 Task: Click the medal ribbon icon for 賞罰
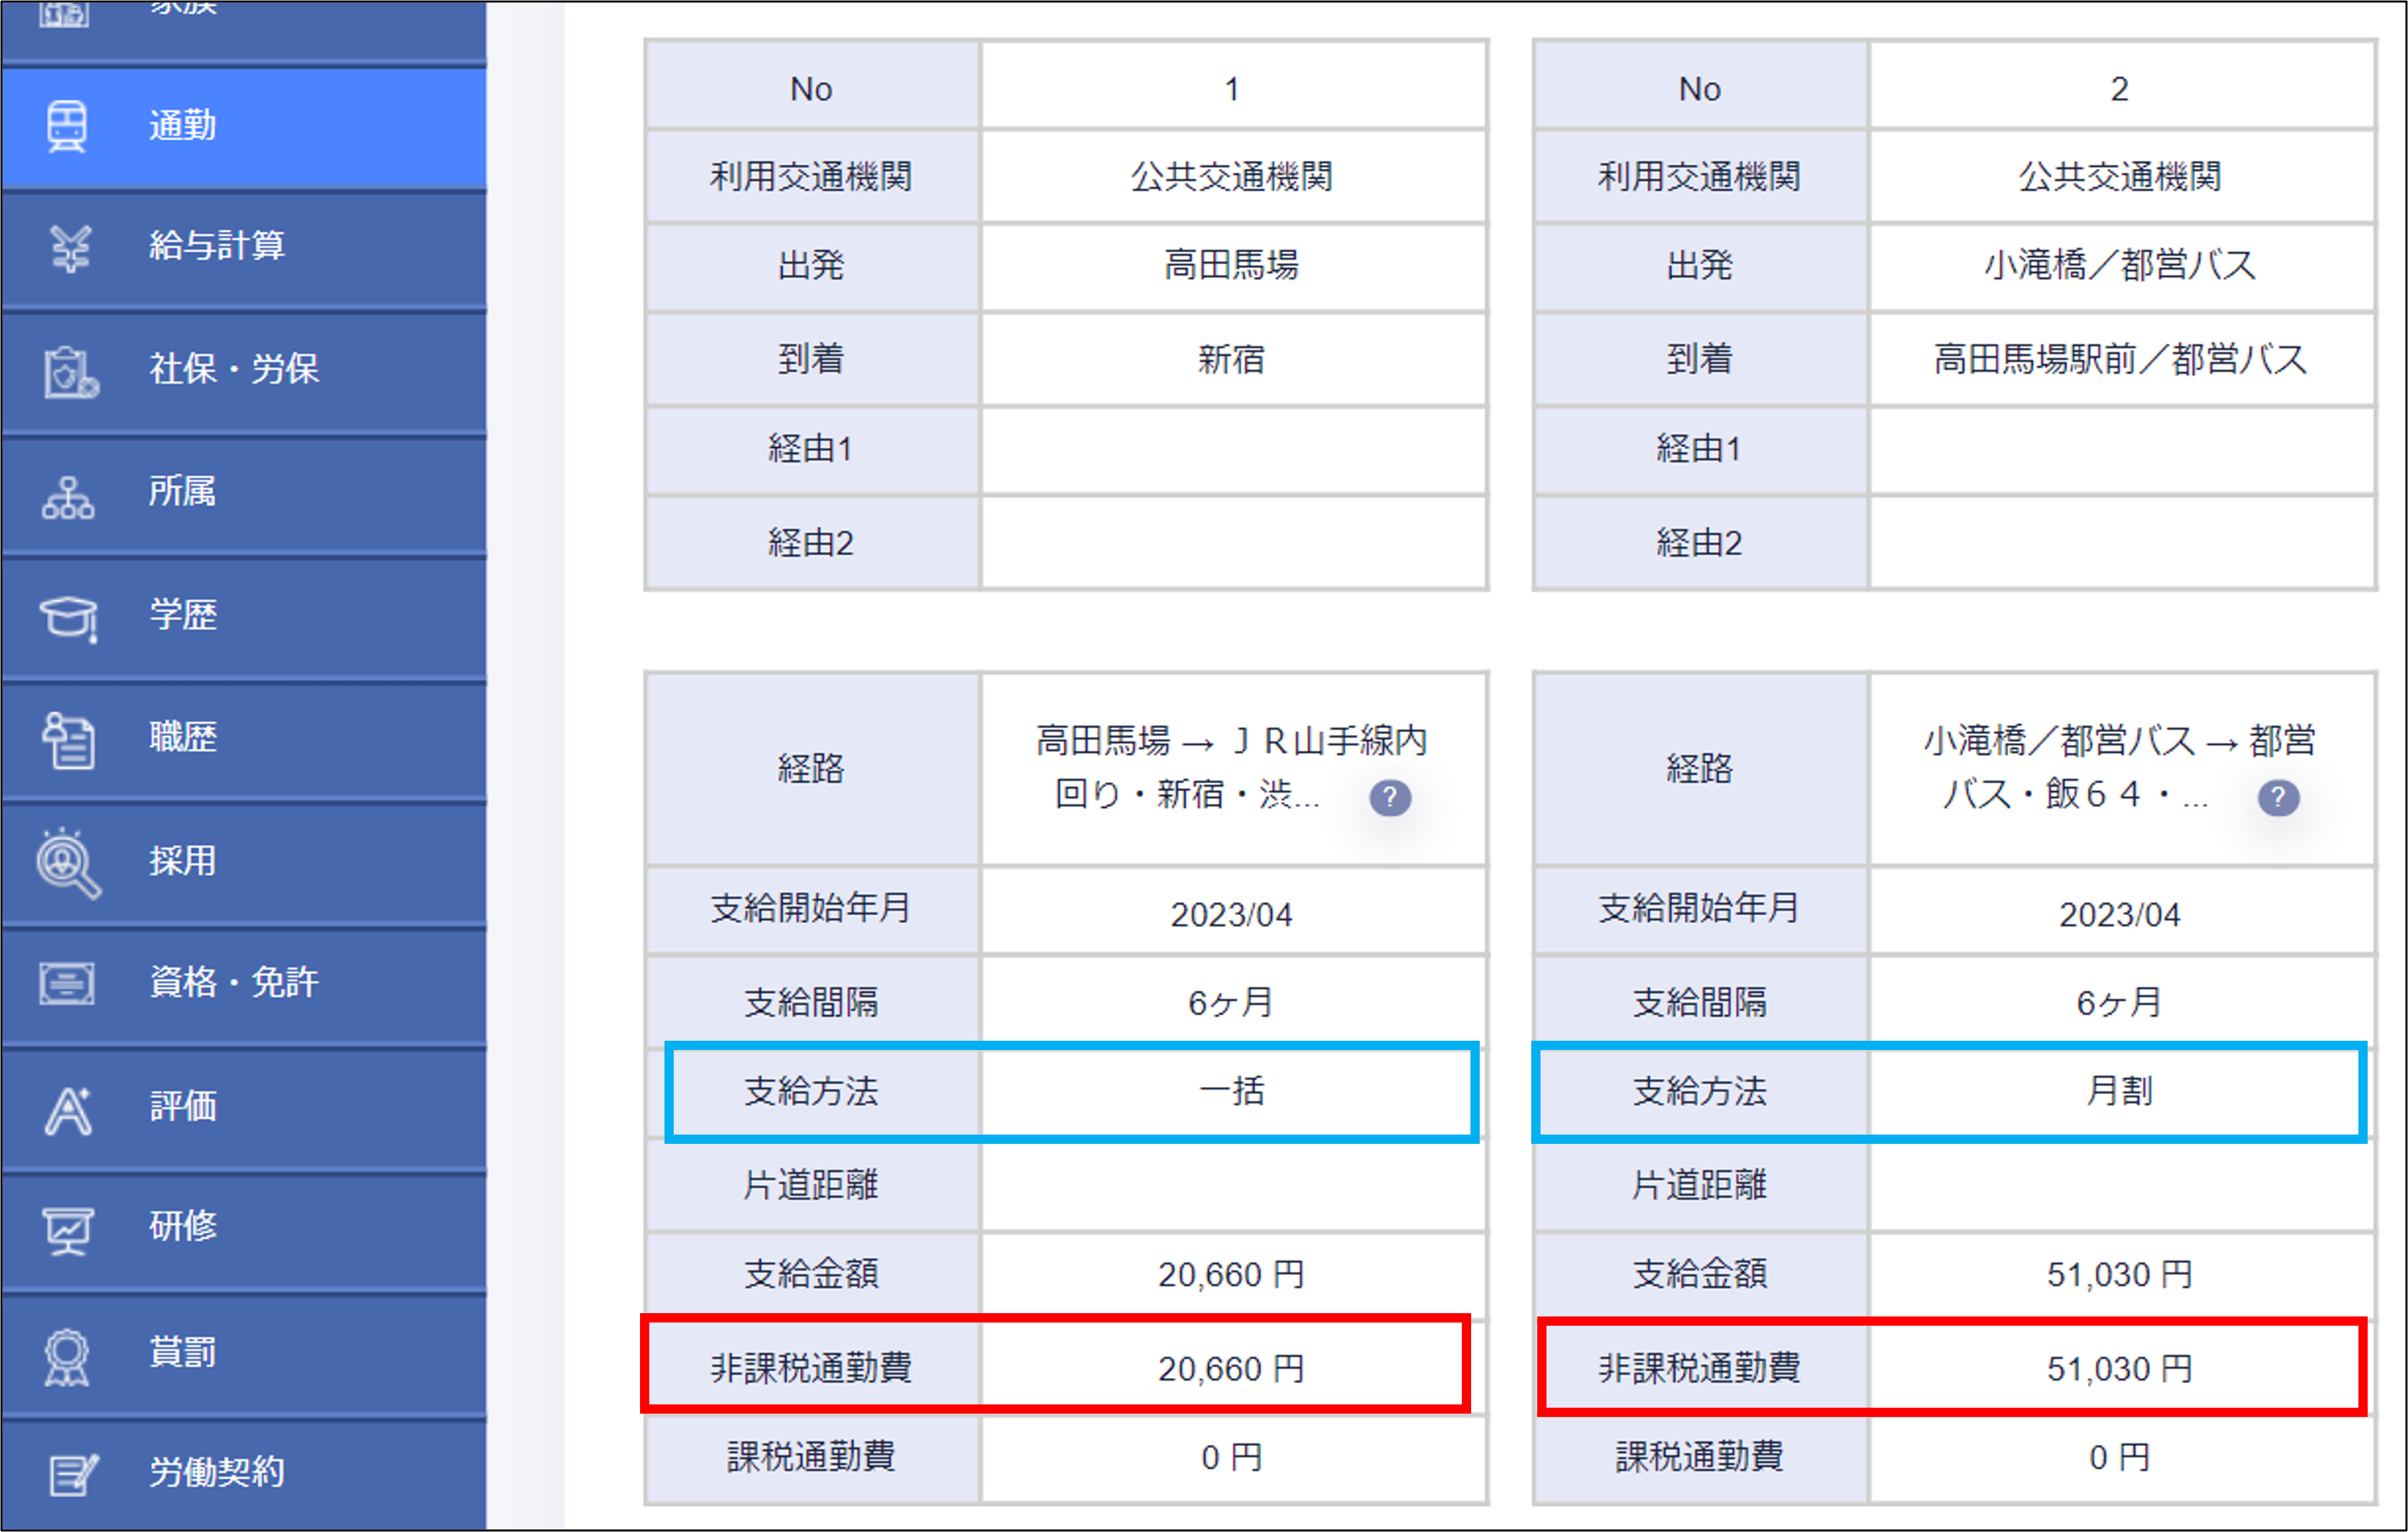point(67,1356)
